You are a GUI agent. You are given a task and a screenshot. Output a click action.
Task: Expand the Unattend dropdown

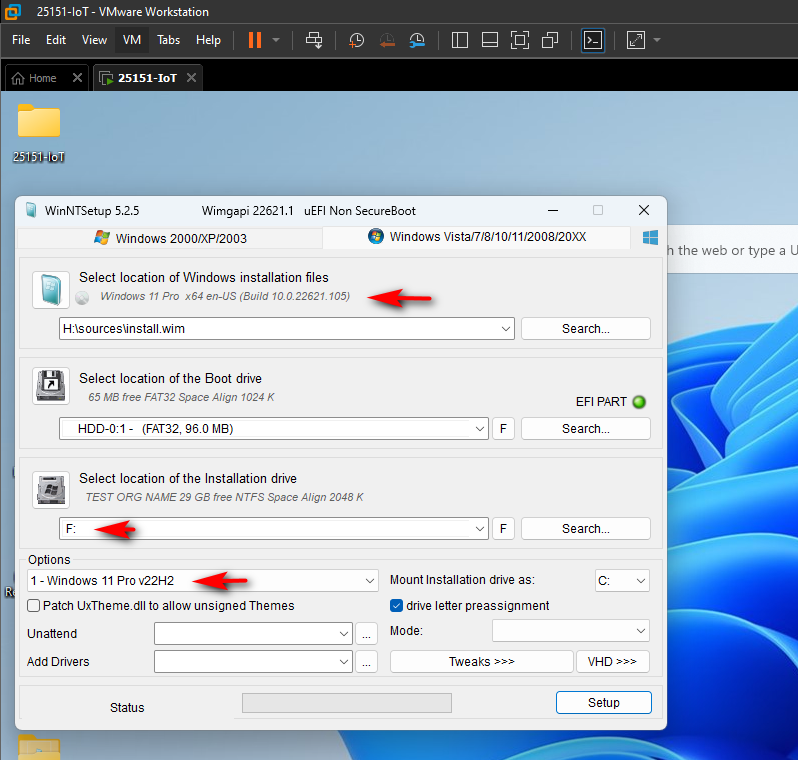pos(344,634)
